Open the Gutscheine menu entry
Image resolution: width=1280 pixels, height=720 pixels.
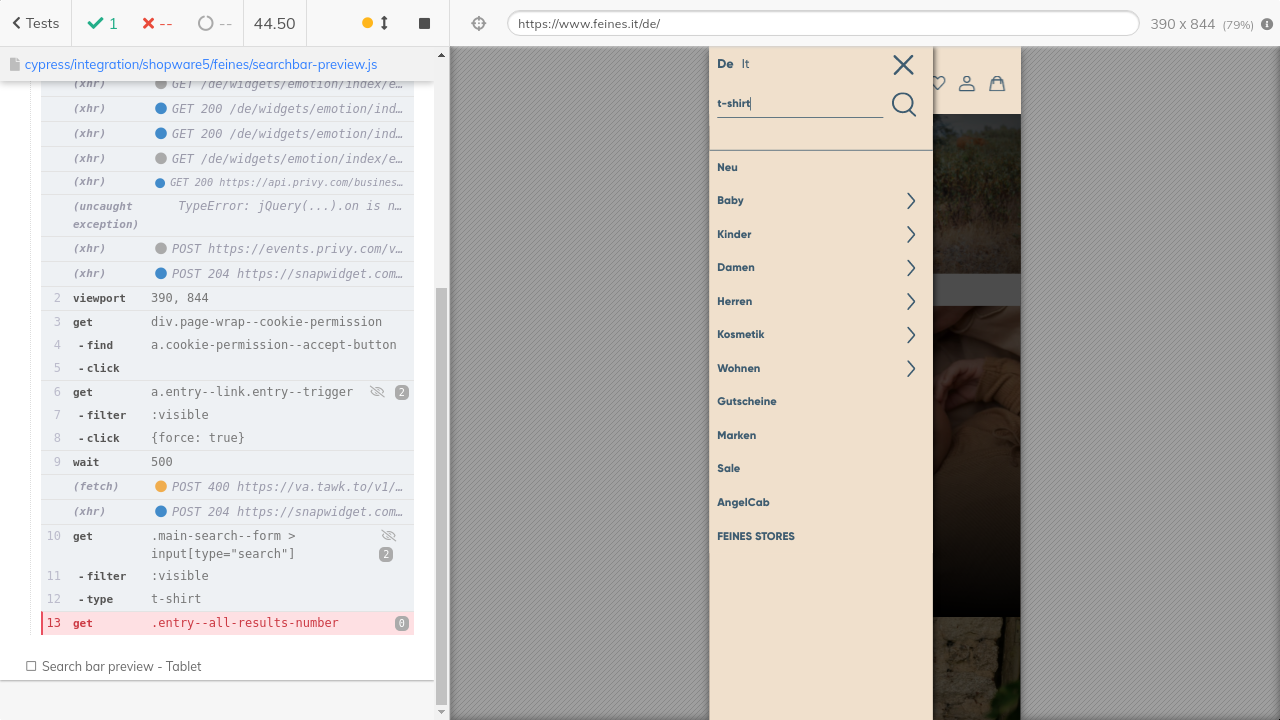(x=746, y=401)
